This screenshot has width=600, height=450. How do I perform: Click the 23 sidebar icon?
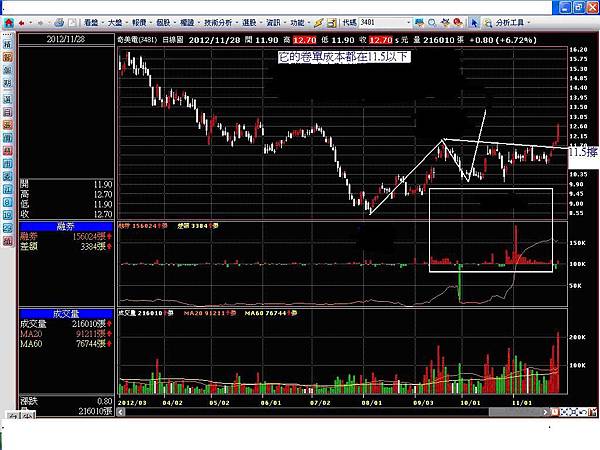click(x=8, y=228)
